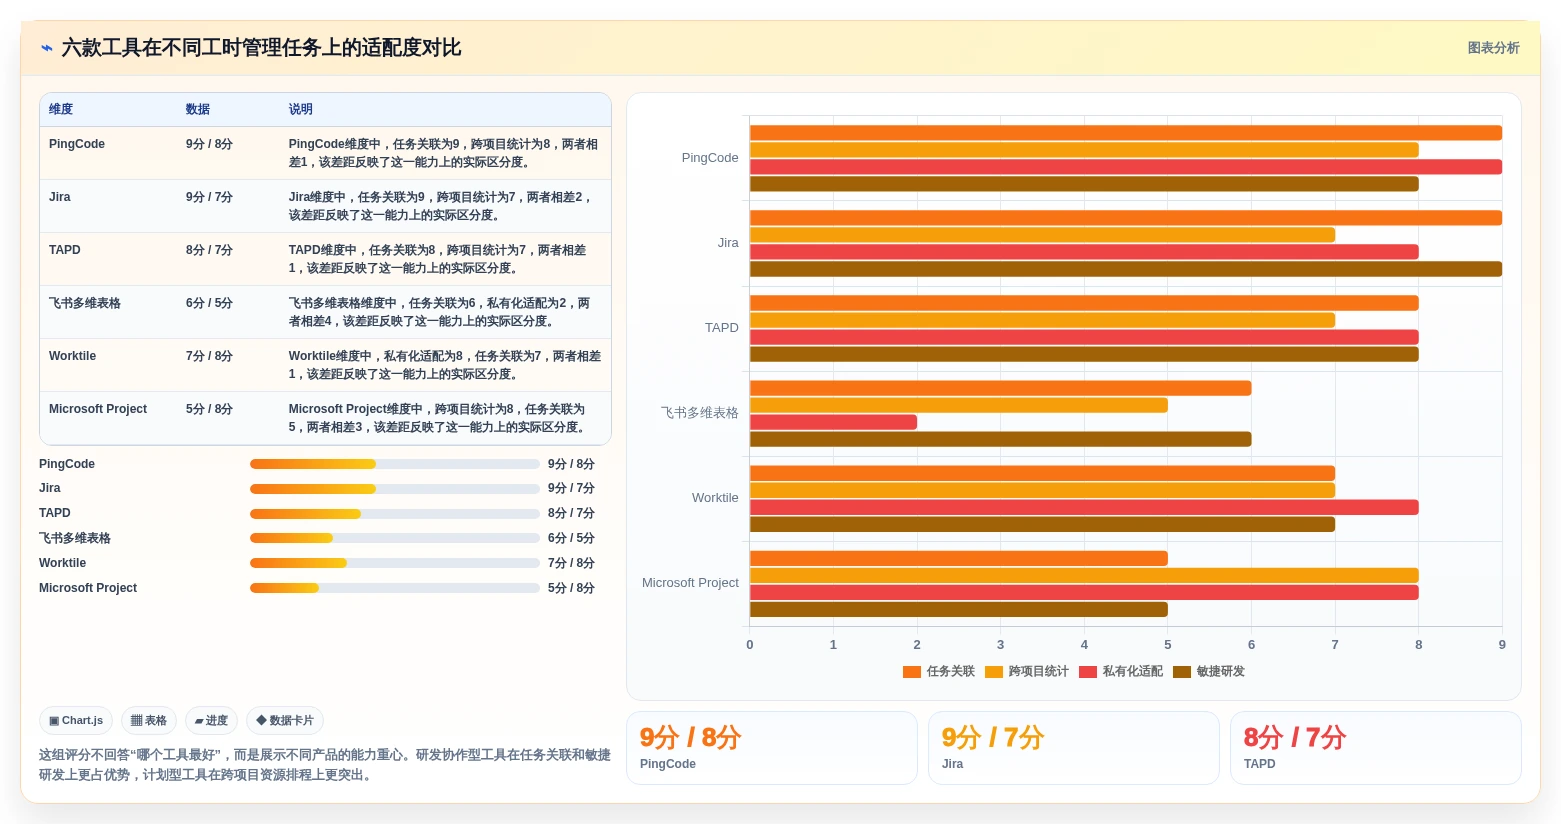Viewport: 1561px width, 824px height.
Task: Click the Microsoft Project y-axis label in chart
Action: pyautogui.click(x=690, y=583)
